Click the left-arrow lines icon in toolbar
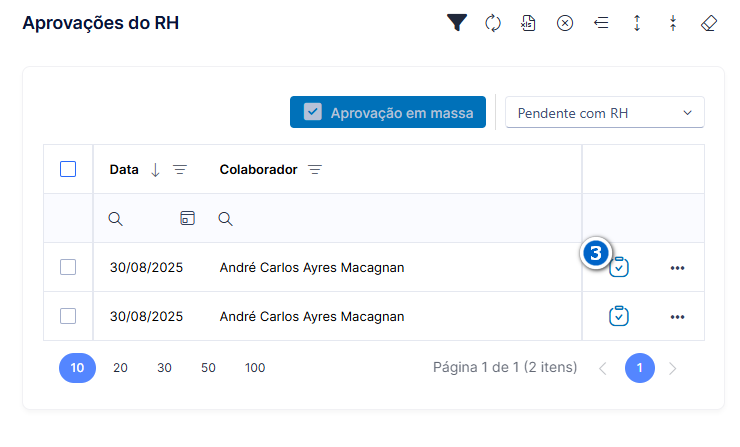Image resolution: width=740 pixels, height=447 pixels. (601, 23)
